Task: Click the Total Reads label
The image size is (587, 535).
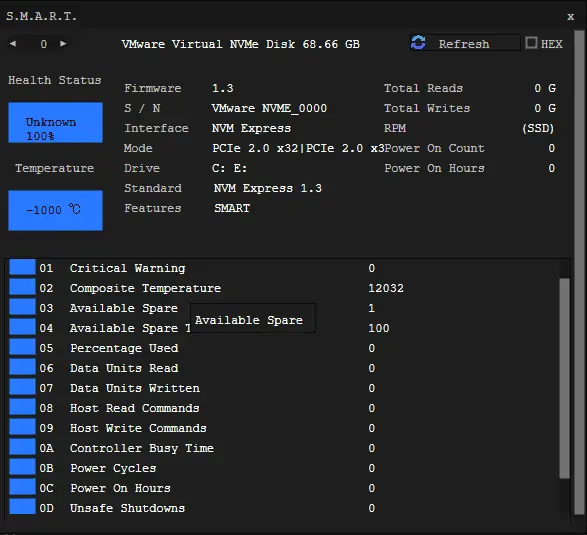Action: pyautogui.click(x=423, y=88)
